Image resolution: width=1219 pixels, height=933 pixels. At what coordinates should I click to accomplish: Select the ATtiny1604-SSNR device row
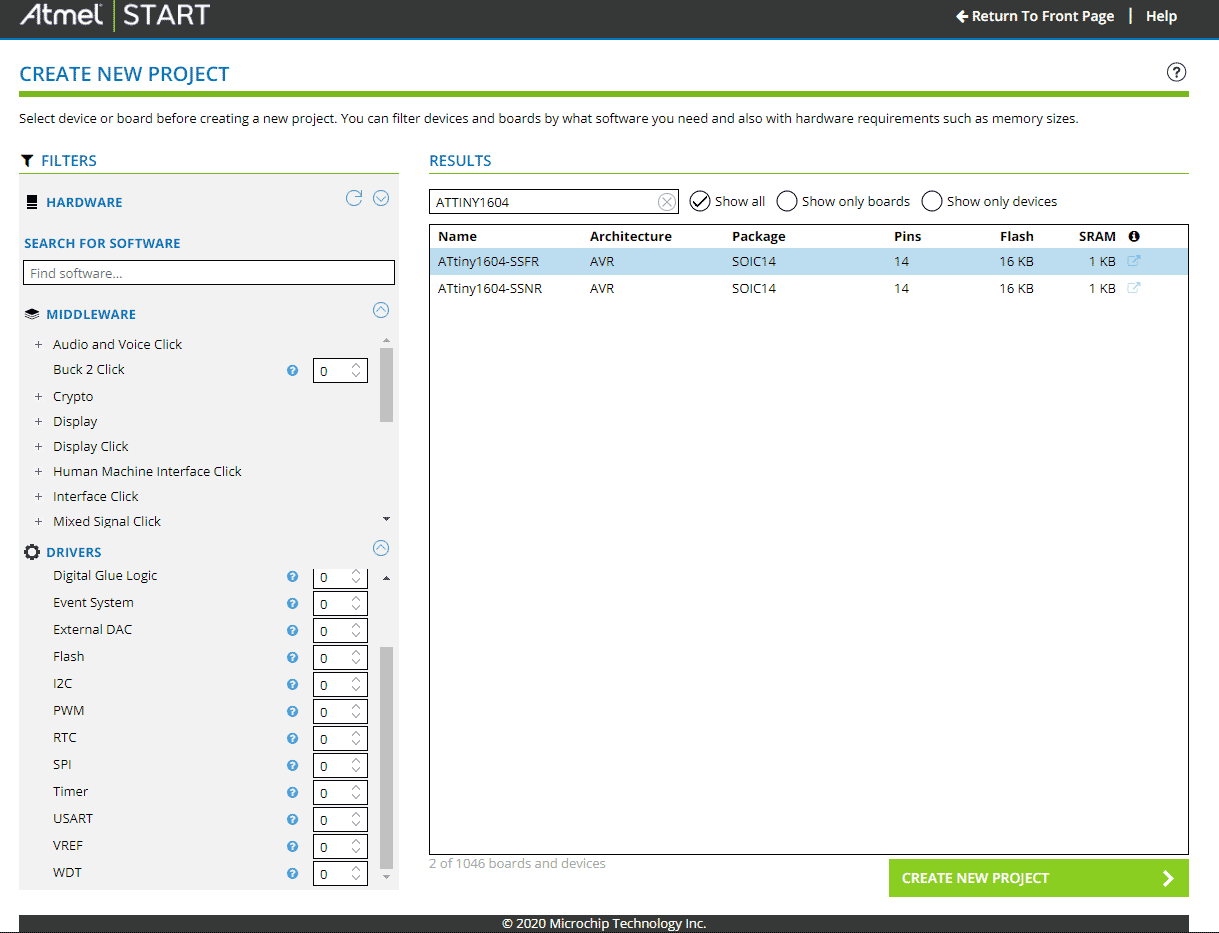coord(809,288)
